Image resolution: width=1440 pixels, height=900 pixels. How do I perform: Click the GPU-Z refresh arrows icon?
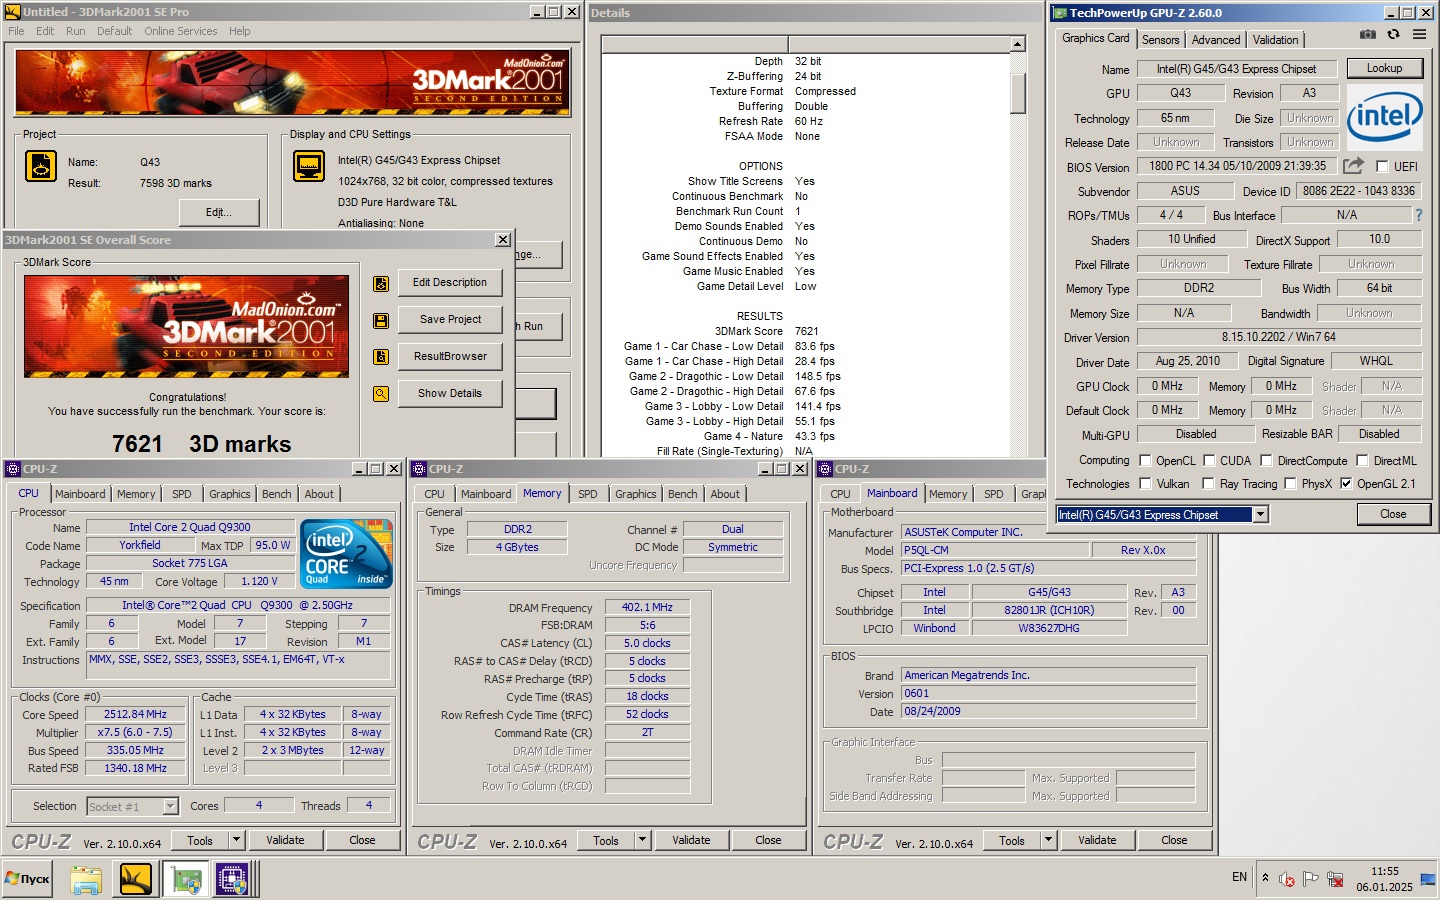[1393, 34]
